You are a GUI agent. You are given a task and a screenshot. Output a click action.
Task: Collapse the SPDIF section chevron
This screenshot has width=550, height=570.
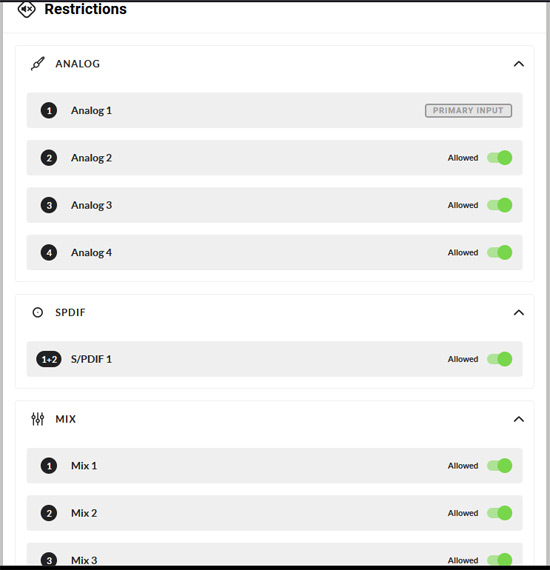519,313
